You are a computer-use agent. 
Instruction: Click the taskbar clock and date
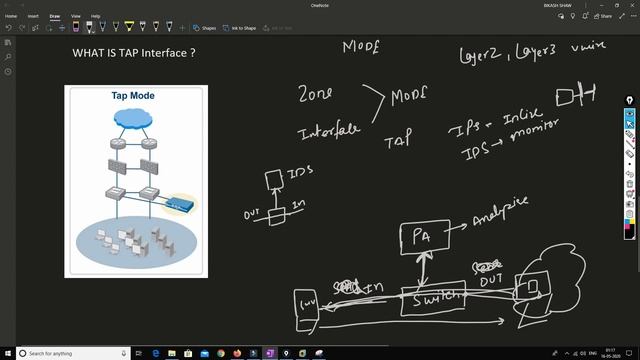[611, 353]
